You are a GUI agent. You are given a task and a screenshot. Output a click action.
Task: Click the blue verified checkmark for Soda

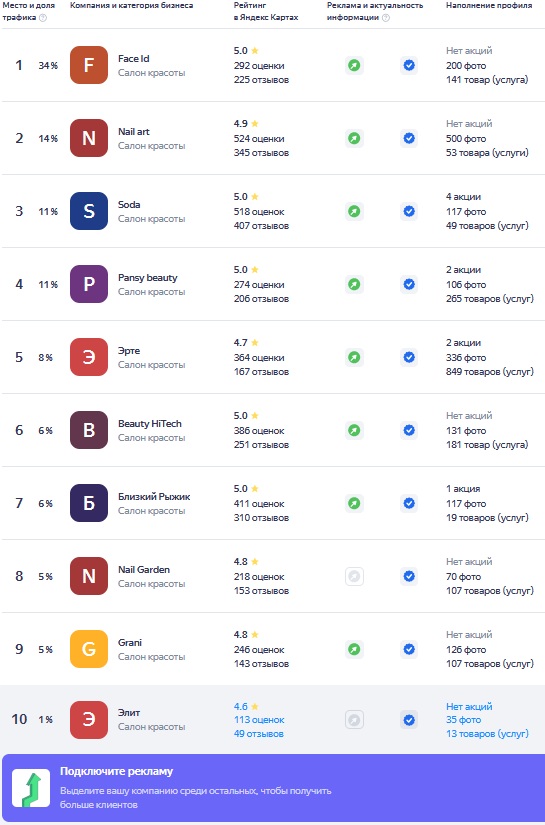click(x=409, y=212)
